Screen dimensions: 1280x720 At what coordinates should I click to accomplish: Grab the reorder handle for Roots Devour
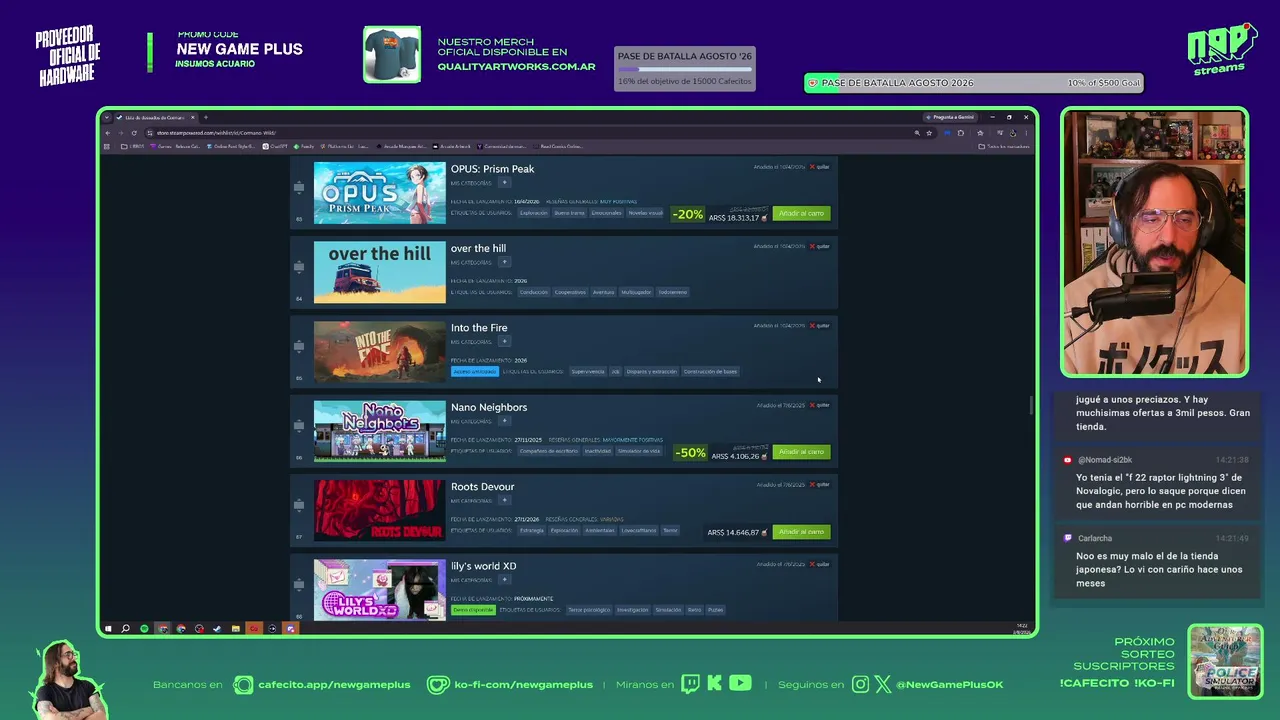pyautogui.click(x=299, y=505)
